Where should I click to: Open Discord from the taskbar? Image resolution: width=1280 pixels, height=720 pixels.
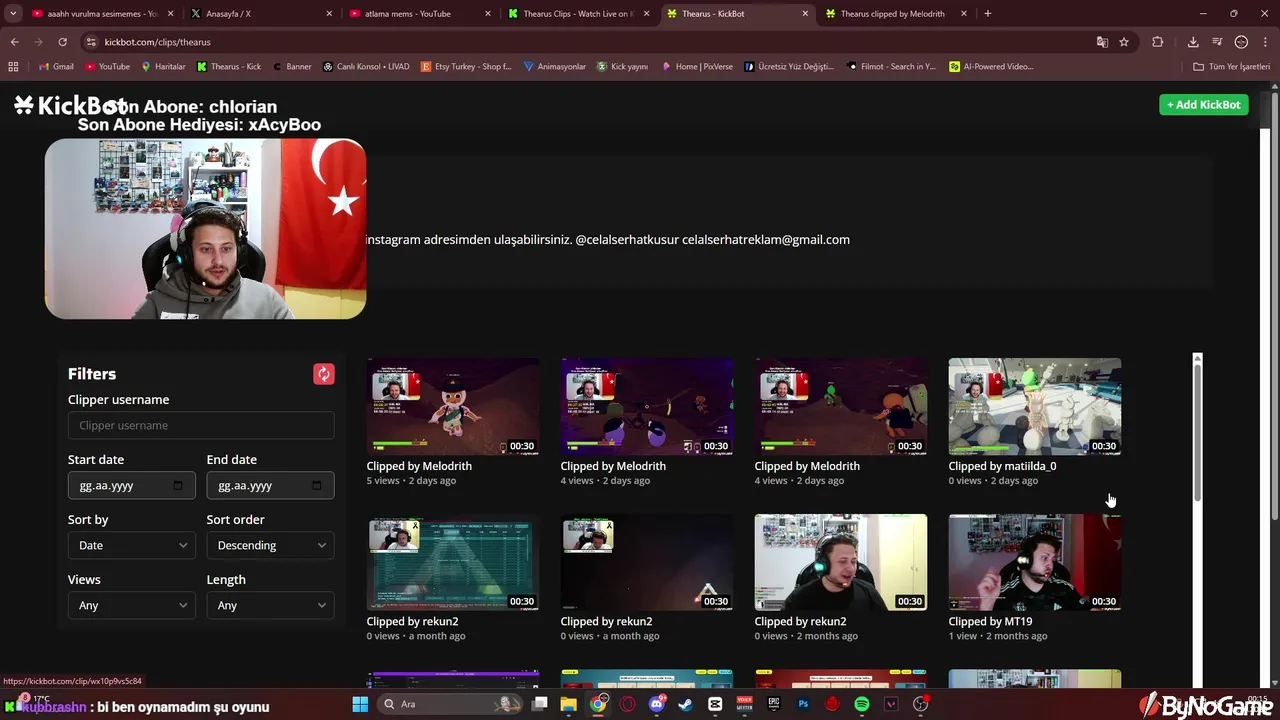[657, 704]
